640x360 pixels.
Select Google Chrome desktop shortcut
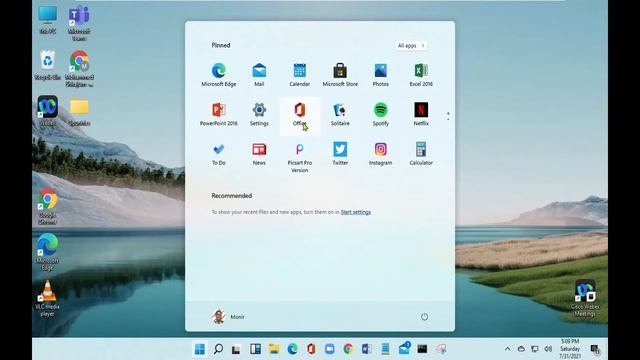point(48,206)
